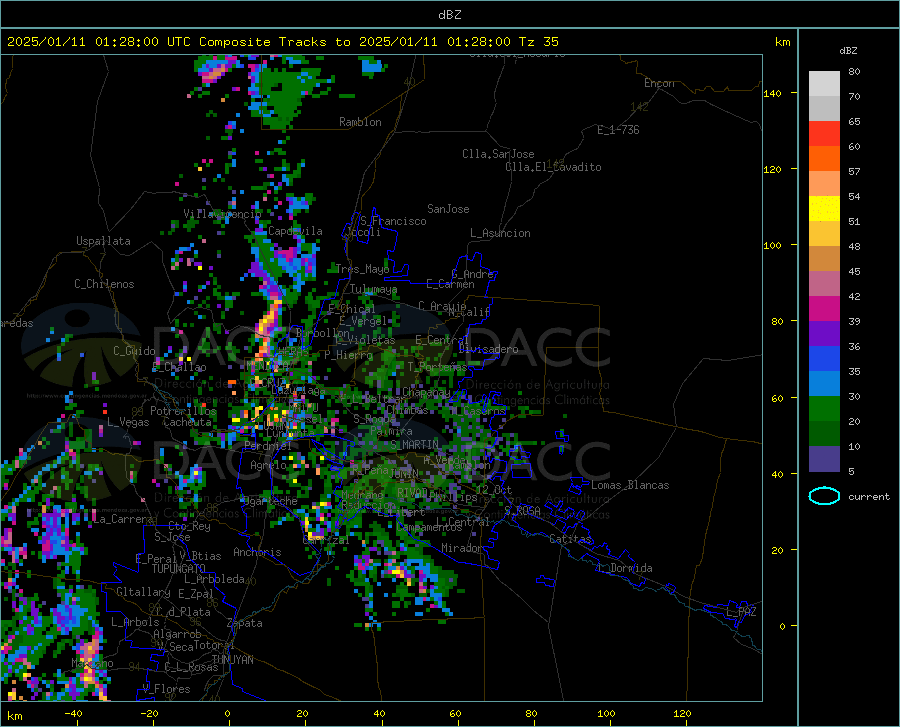Pick the magenta swatch between 42 and 39
The image size is (900, 727).
(824, 309)
